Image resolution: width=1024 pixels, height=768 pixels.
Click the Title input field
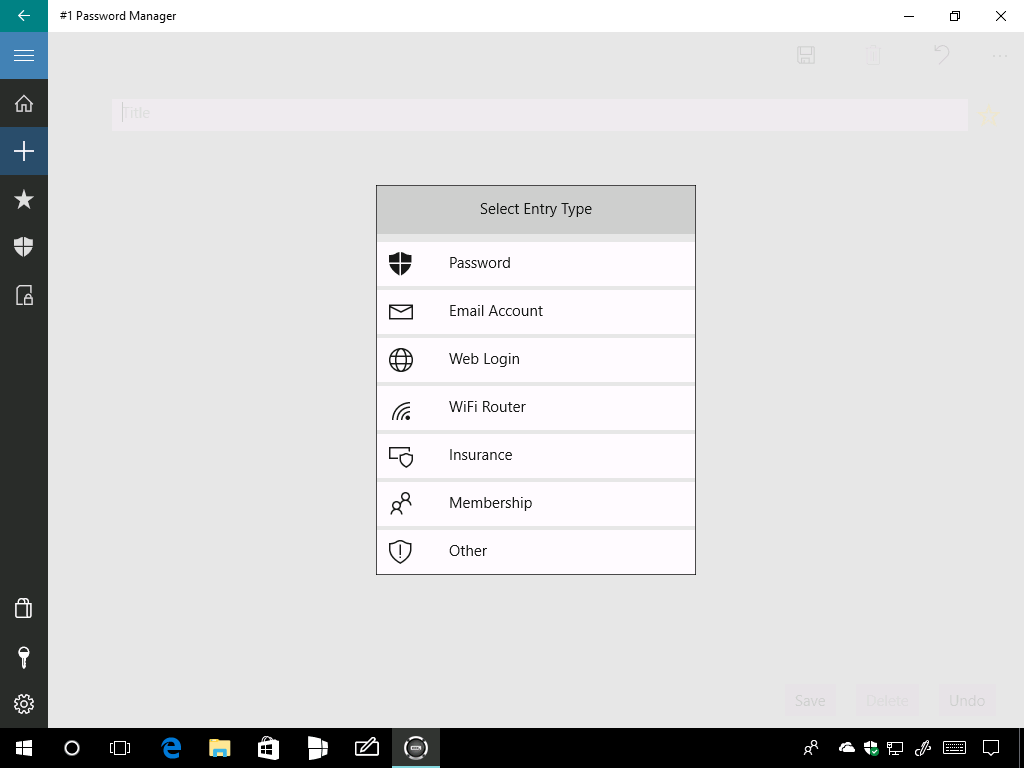[x=539, y=114]
